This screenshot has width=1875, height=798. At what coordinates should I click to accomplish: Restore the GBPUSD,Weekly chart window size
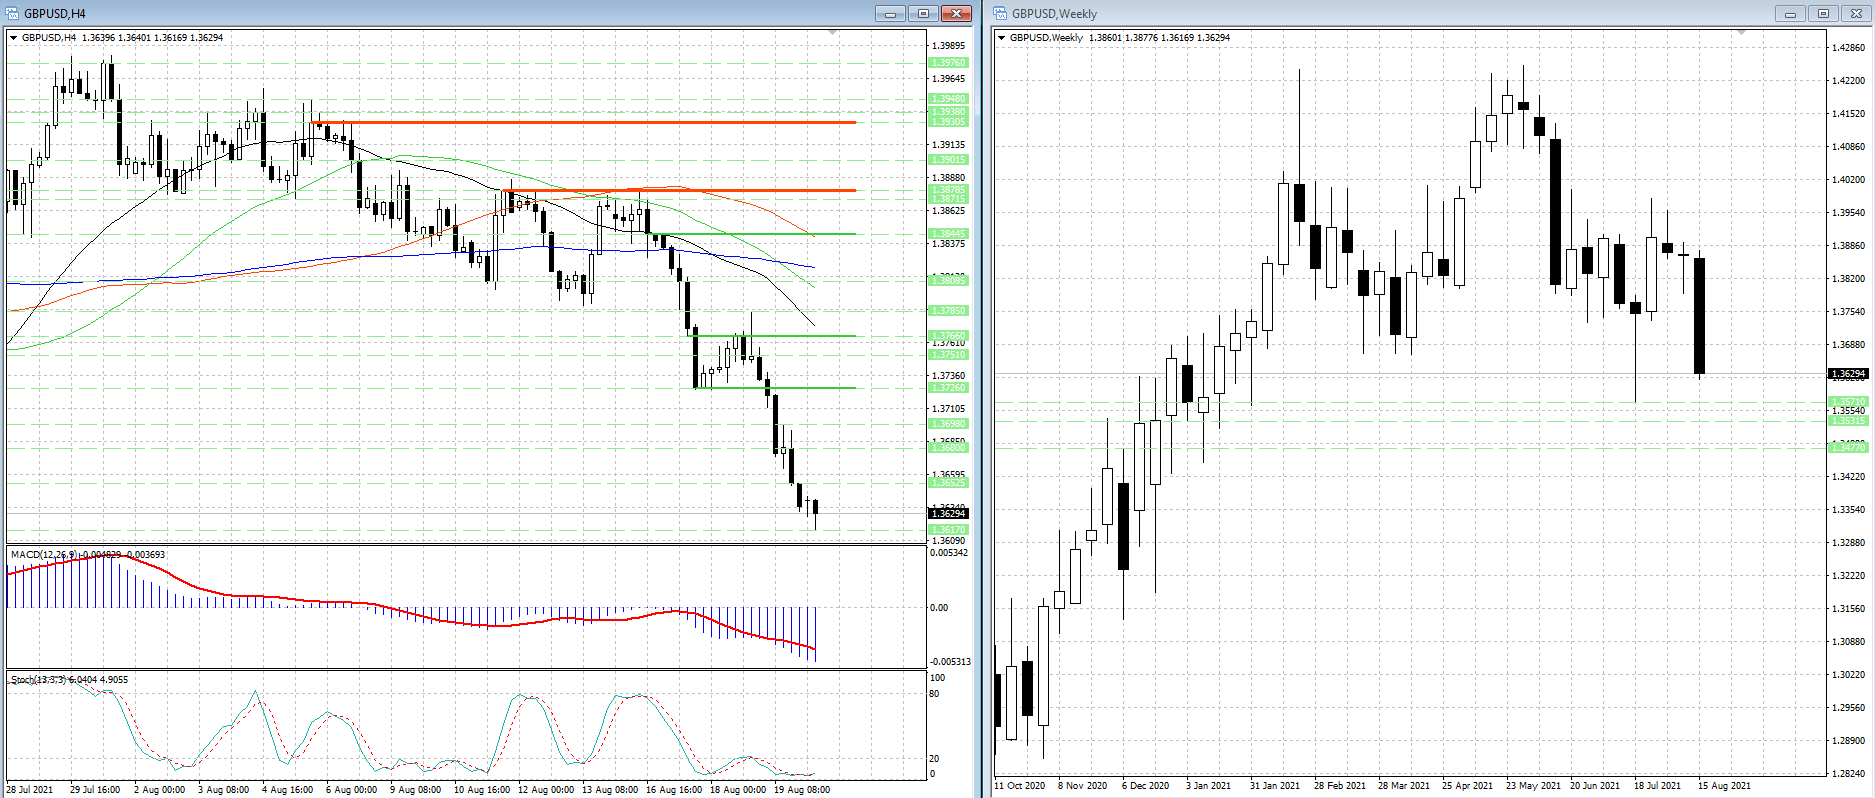click(1823, 13)
